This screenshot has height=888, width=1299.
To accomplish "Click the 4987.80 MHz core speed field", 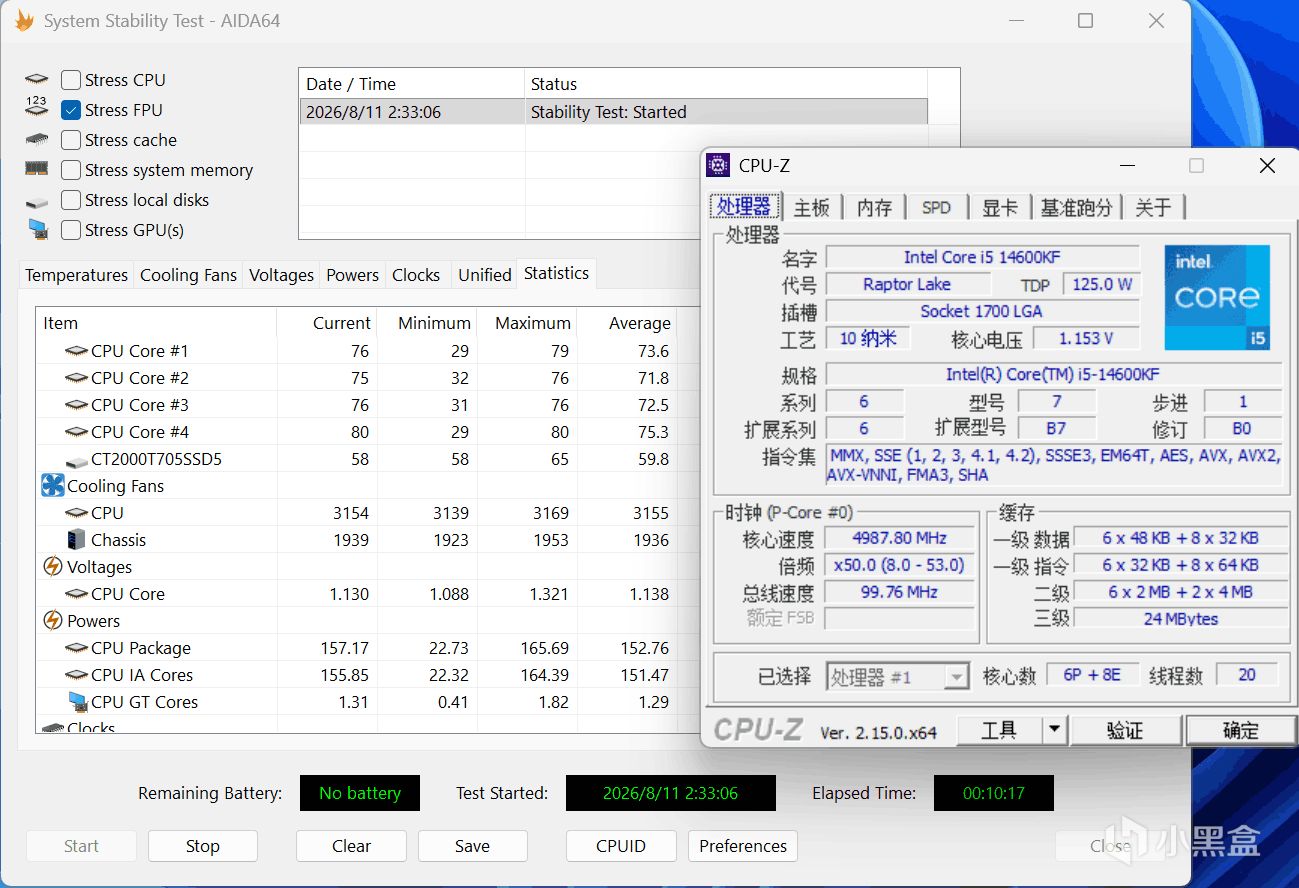I will coord(899,538).
